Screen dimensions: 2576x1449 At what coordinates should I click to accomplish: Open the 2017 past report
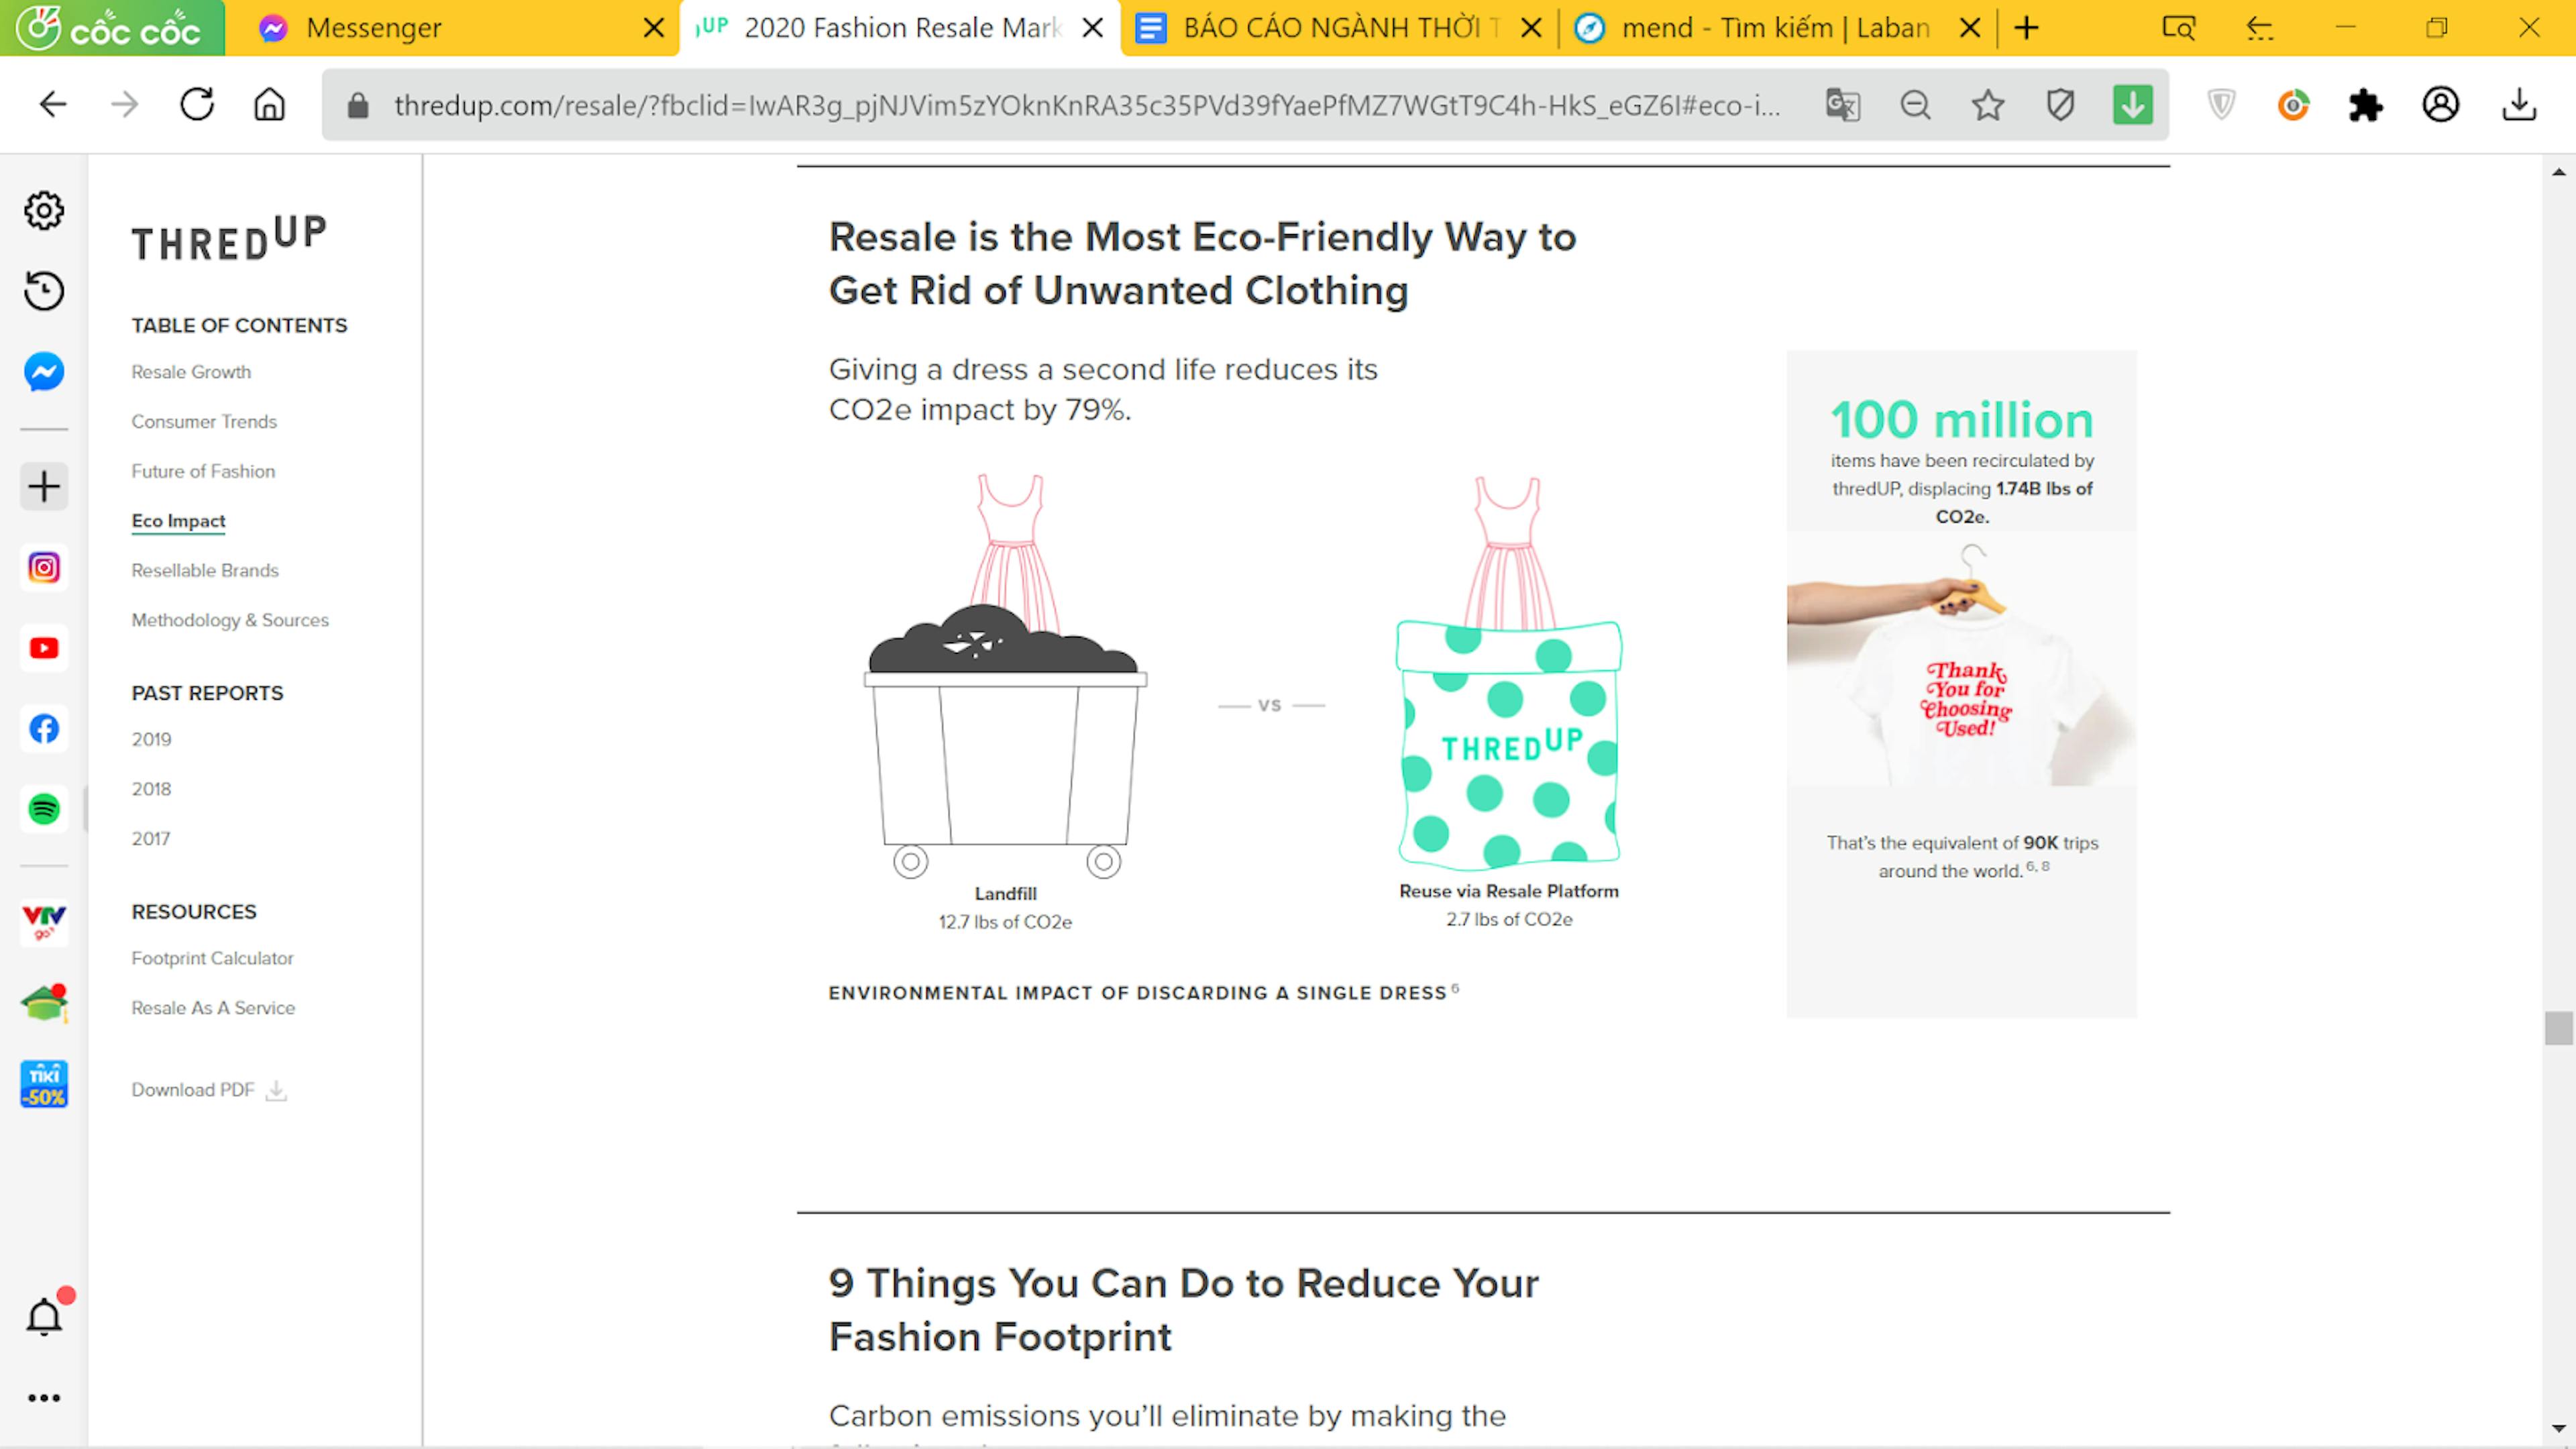coord(151,839)
